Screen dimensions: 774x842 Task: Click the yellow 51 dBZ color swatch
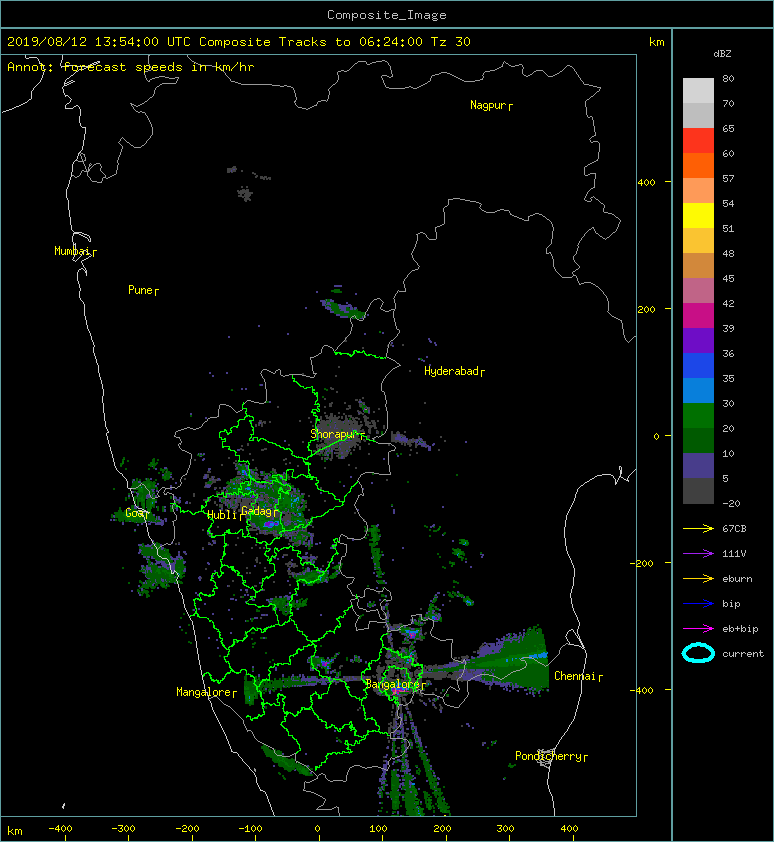coord(698,215)
